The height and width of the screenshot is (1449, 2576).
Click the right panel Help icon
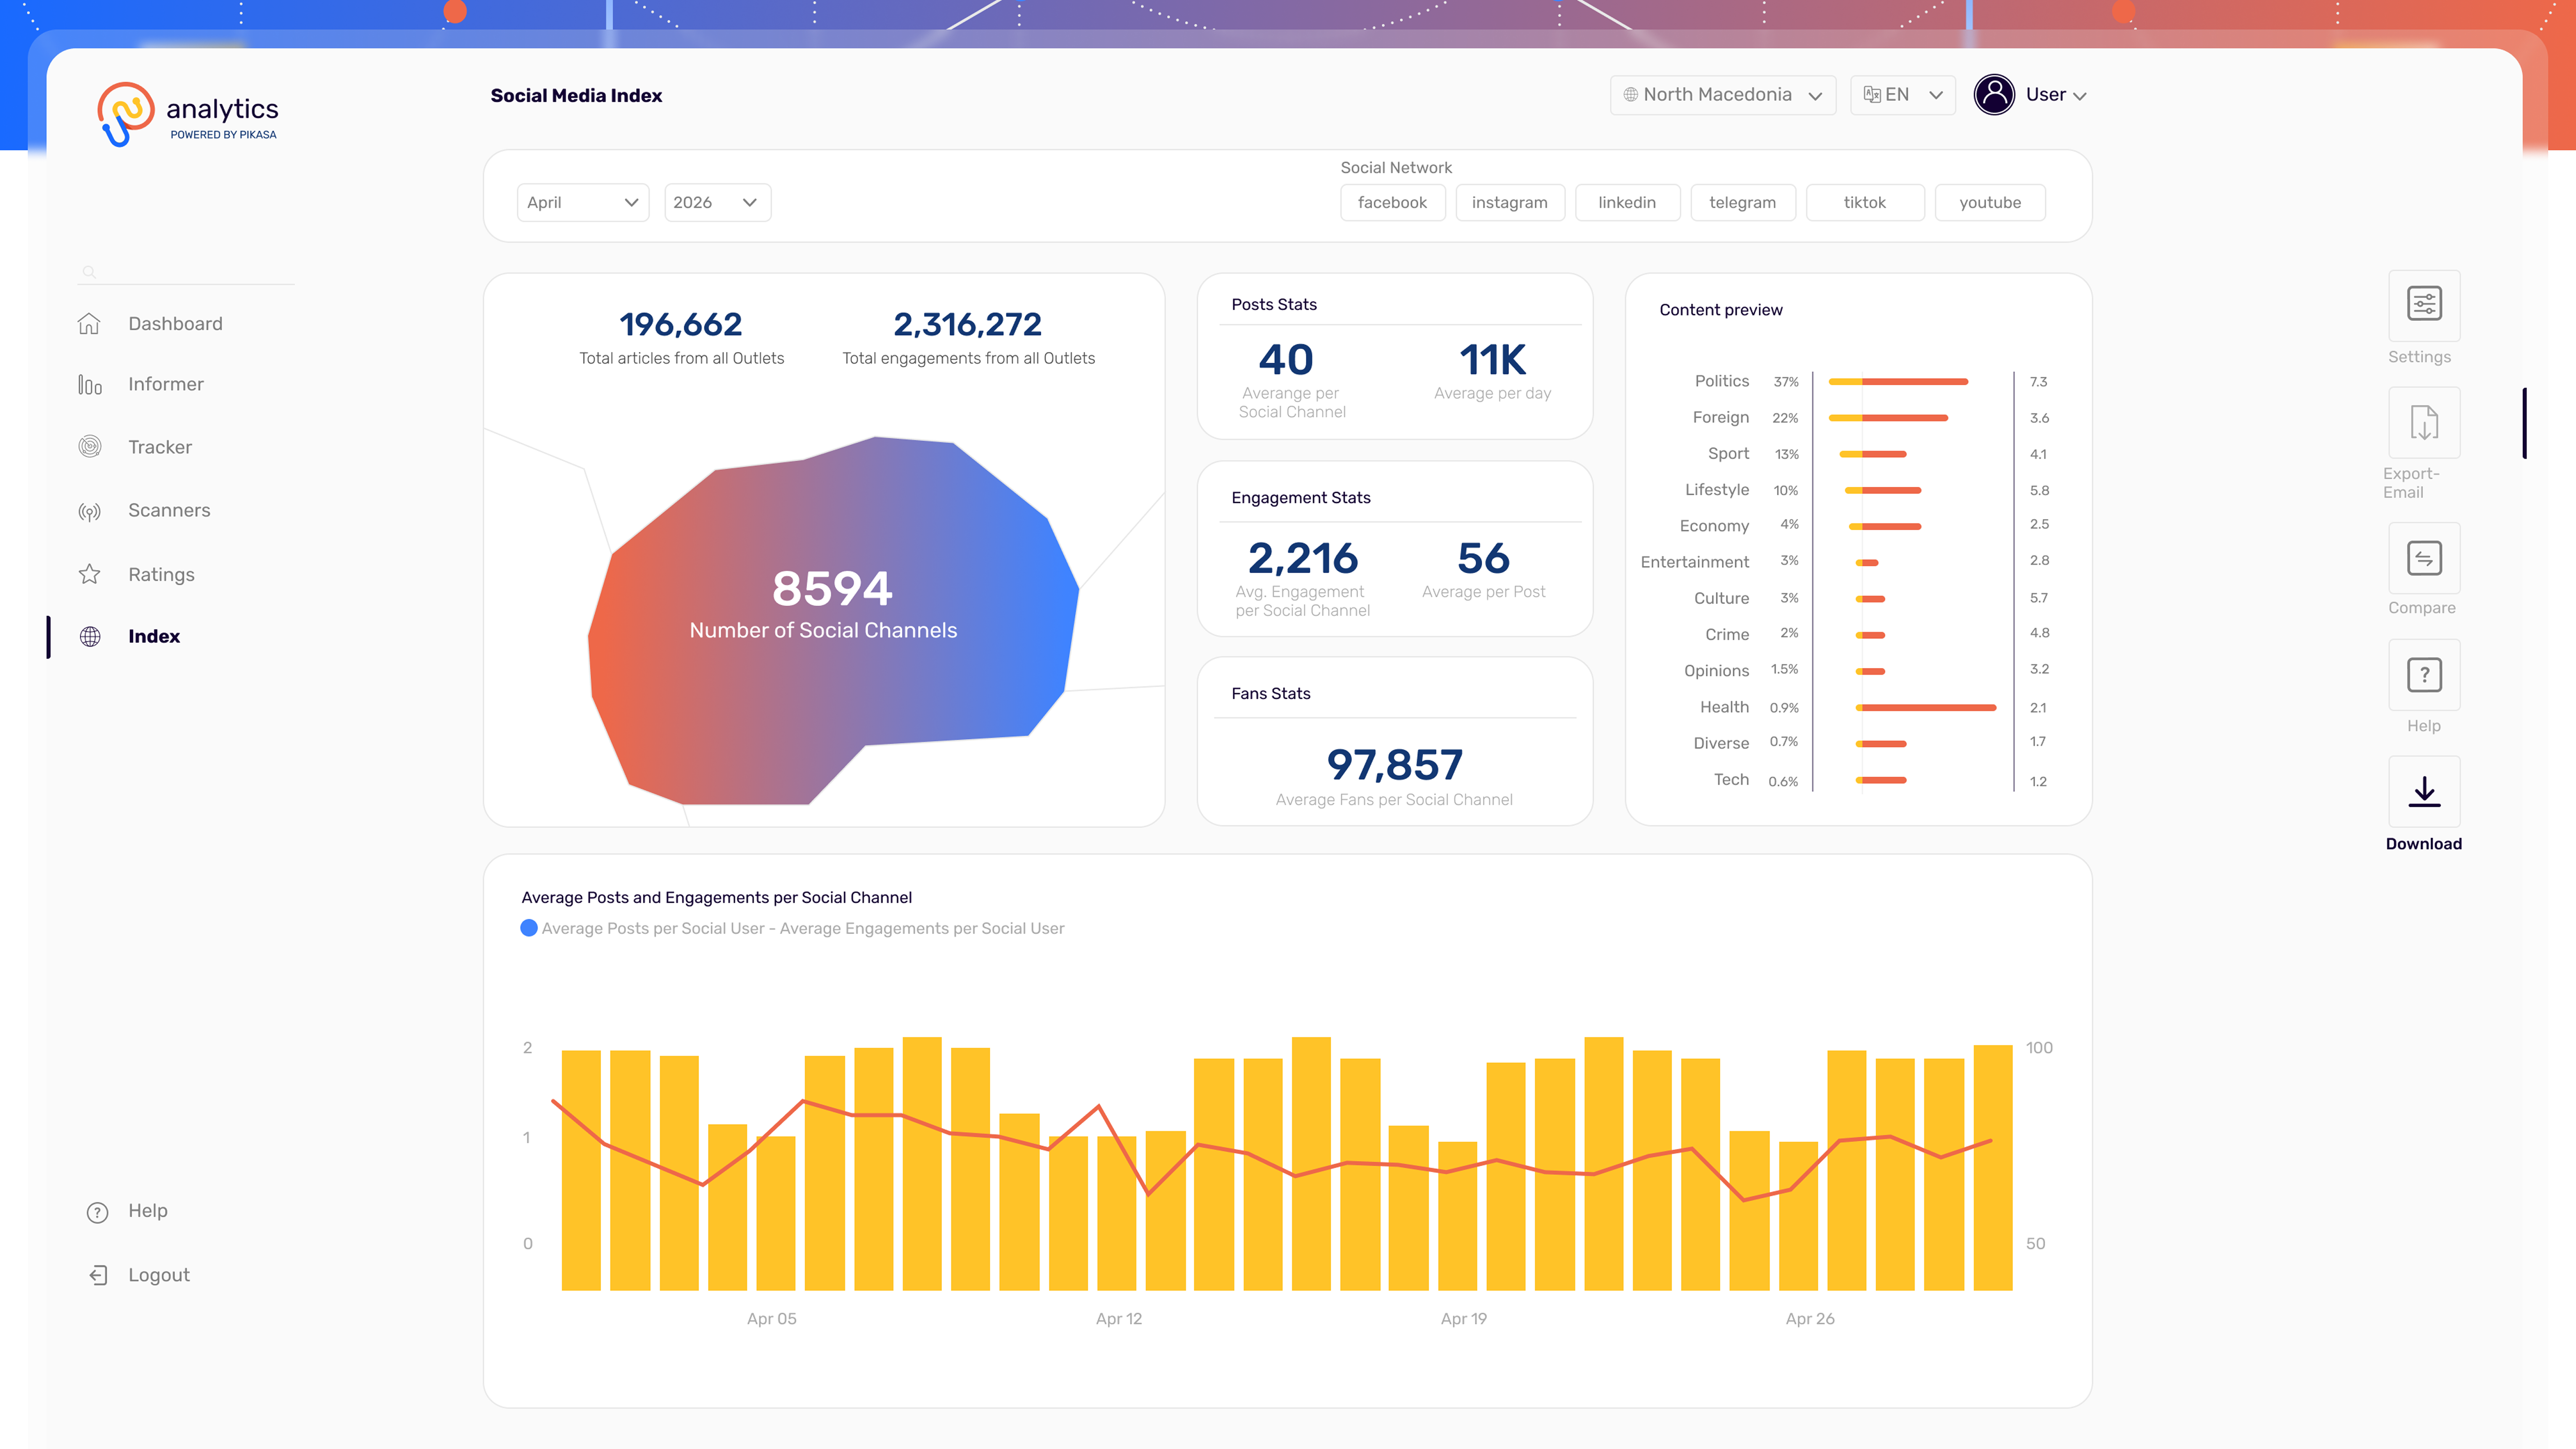coord(2424,675)
